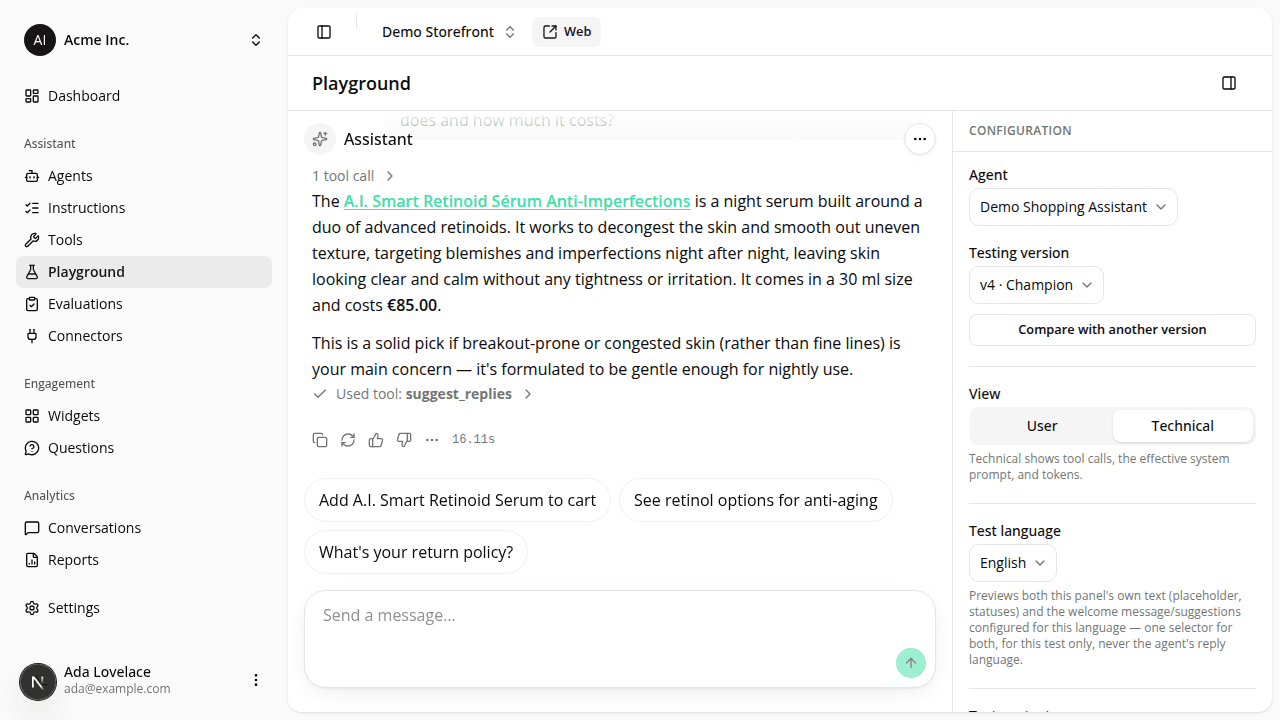
Task: Open the Instructions section
Action: 144,208
